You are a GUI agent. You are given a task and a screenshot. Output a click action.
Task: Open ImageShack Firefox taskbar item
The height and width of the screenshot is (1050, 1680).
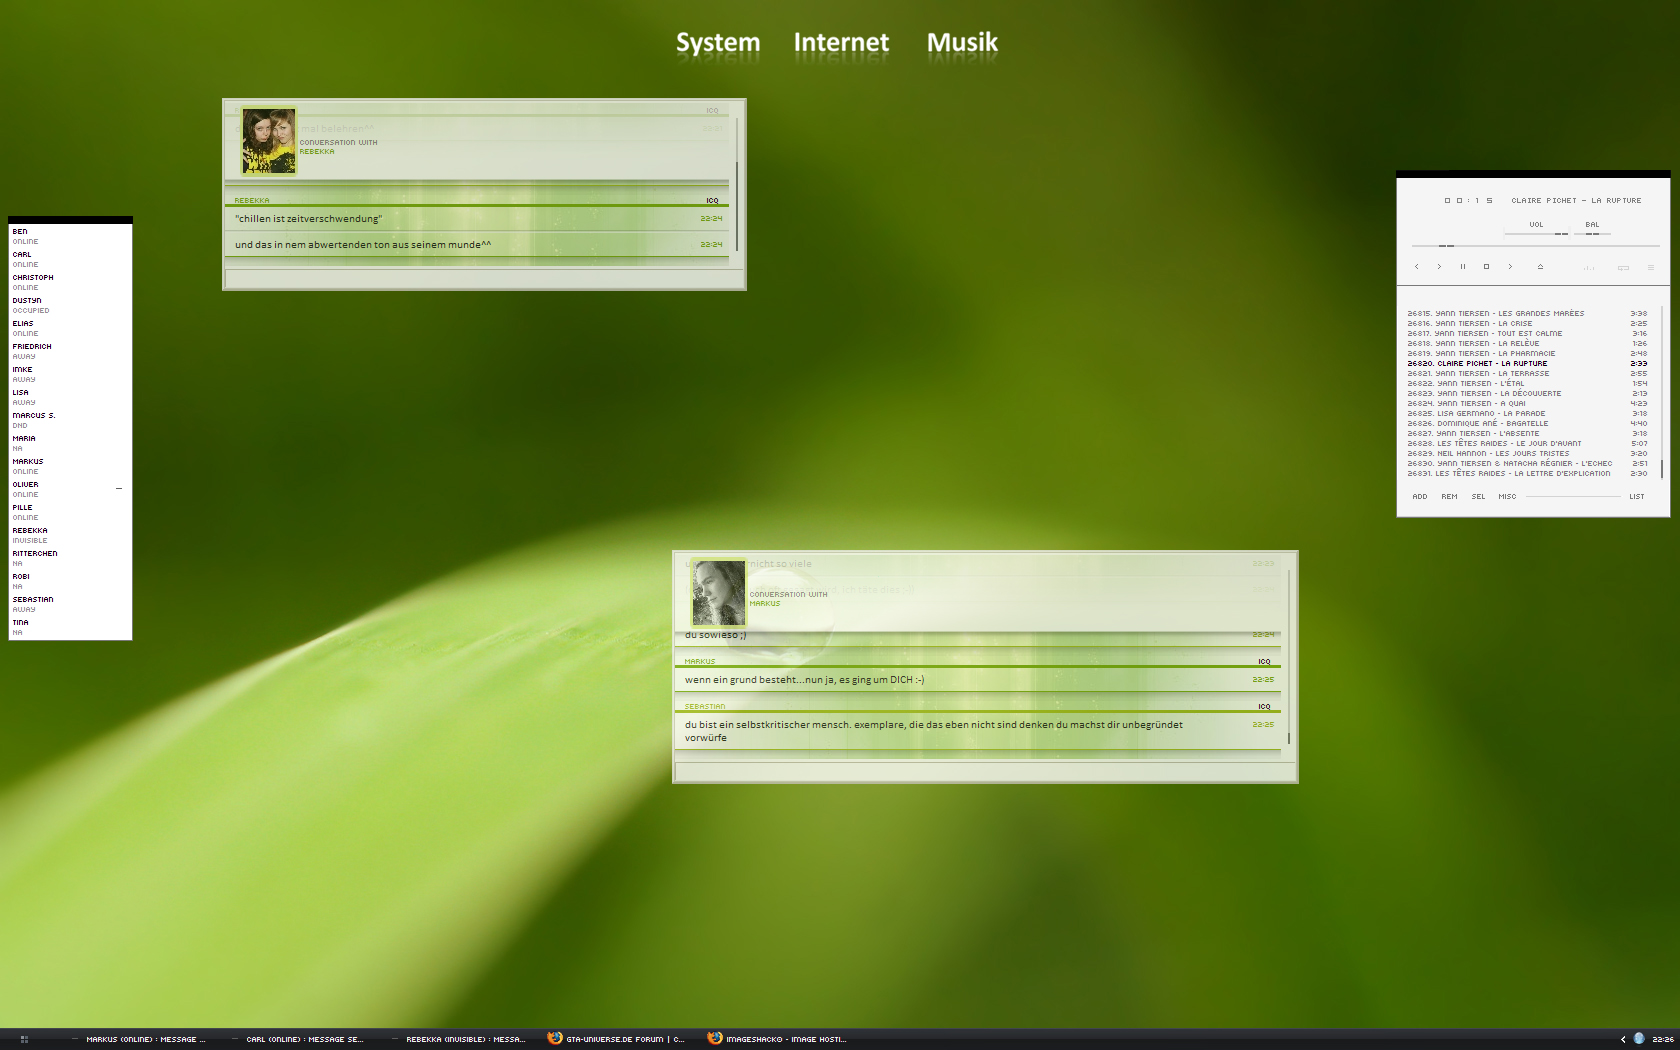click(777, 1039)
